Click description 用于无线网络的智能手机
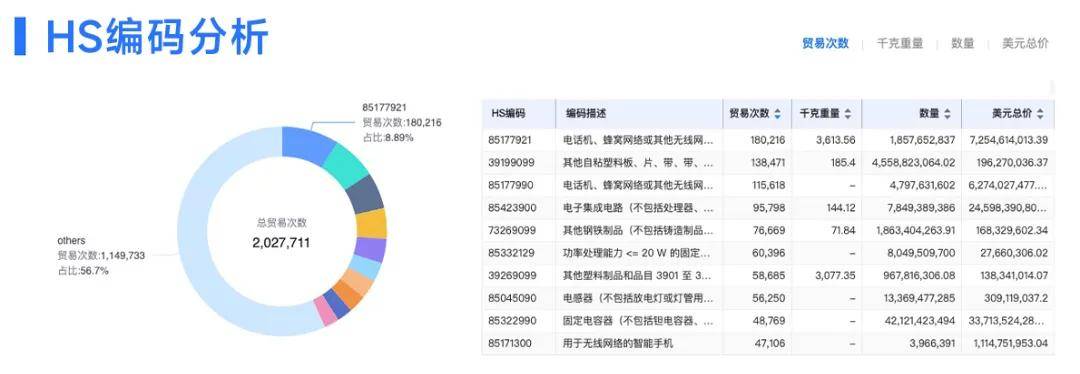The width and height of the screenshot is (1080, 374). tap(617, 343)
